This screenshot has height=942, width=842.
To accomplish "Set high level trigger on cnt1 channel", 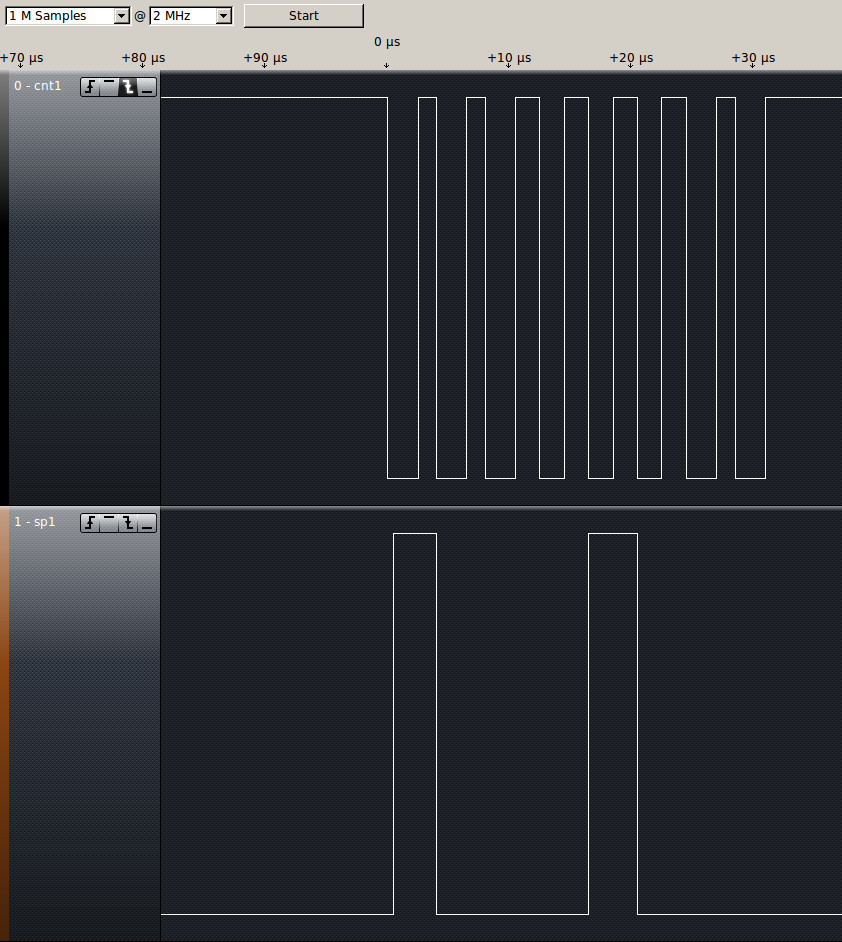I will click(109, 87).
